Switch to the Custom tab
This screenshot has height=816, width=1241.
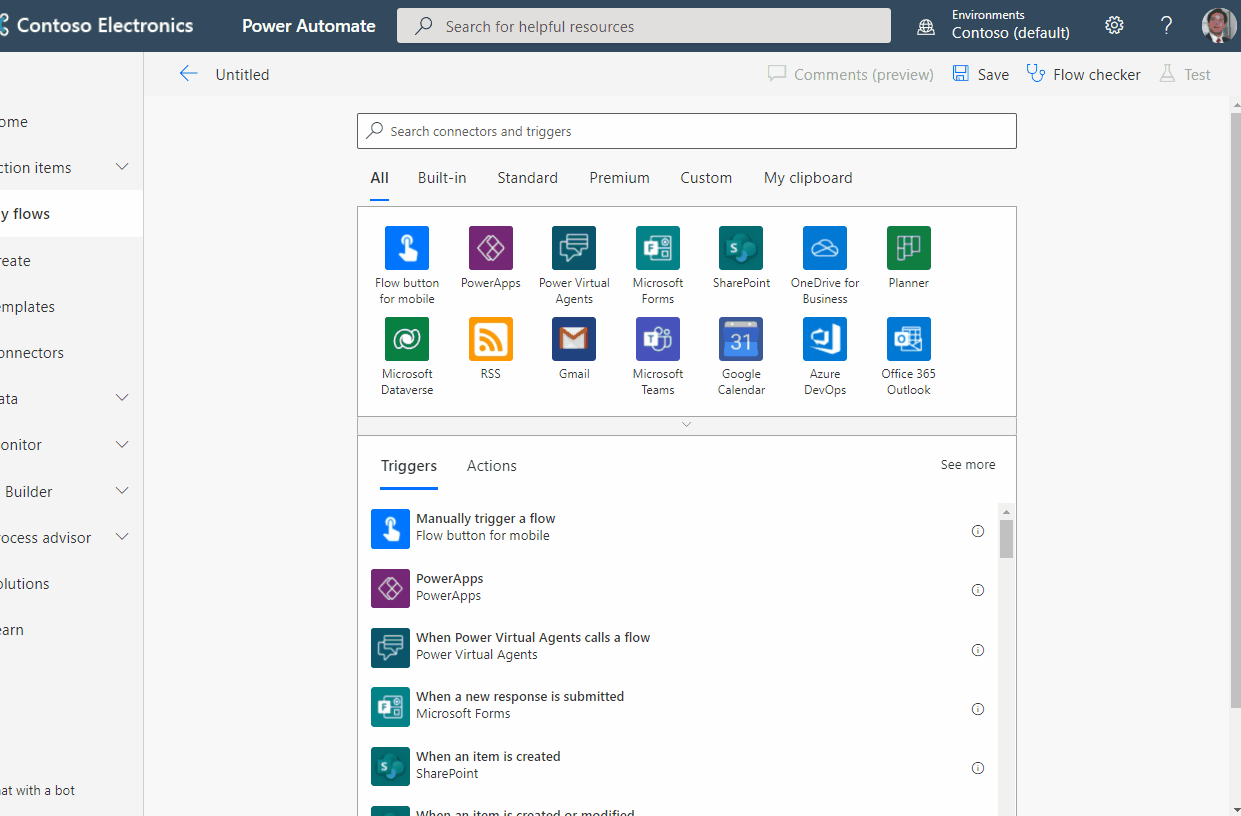[706, 178]
